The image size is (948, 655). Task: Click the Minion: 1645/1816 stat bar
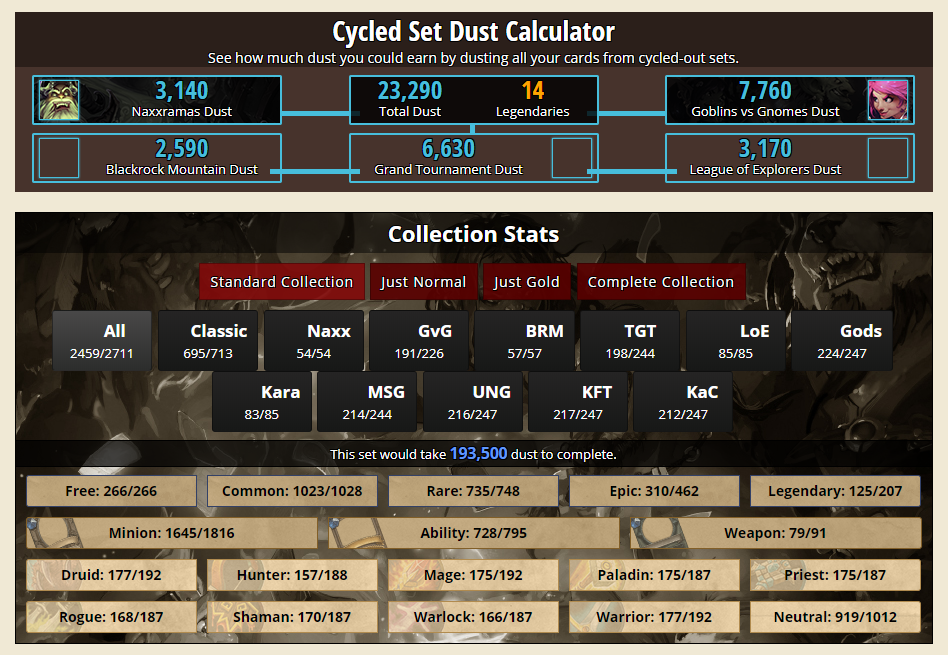pyautogui.click(x=172, y=533)
